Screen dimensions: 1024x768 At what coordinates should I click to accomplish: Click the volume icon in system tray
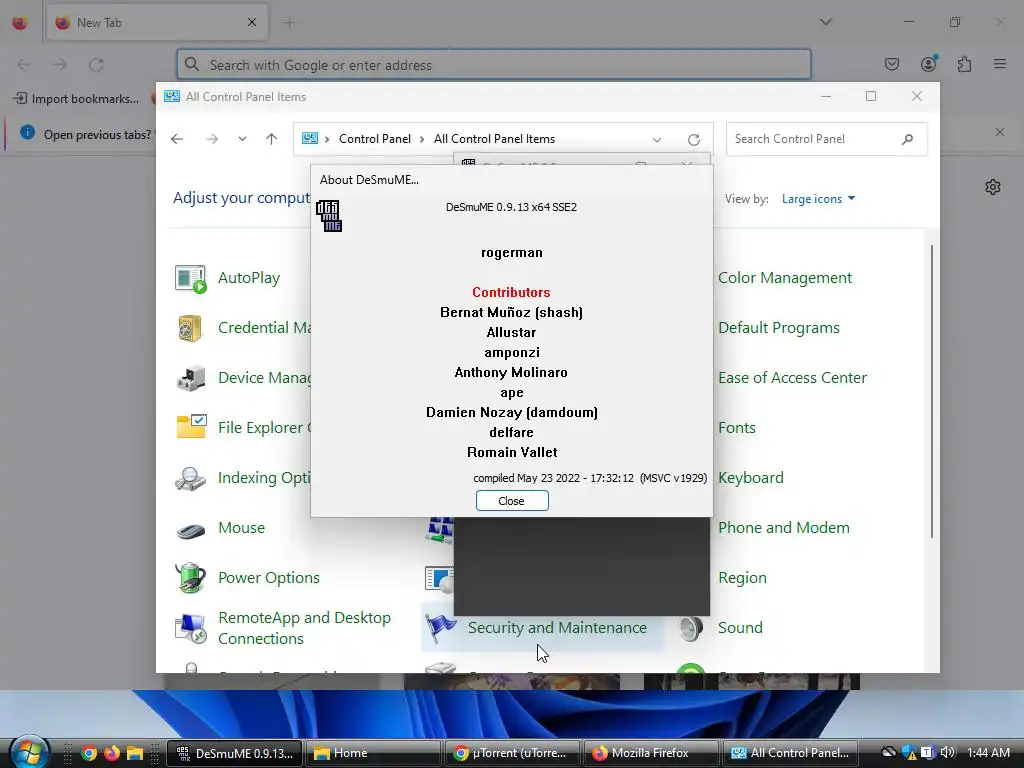click(948, 753)
